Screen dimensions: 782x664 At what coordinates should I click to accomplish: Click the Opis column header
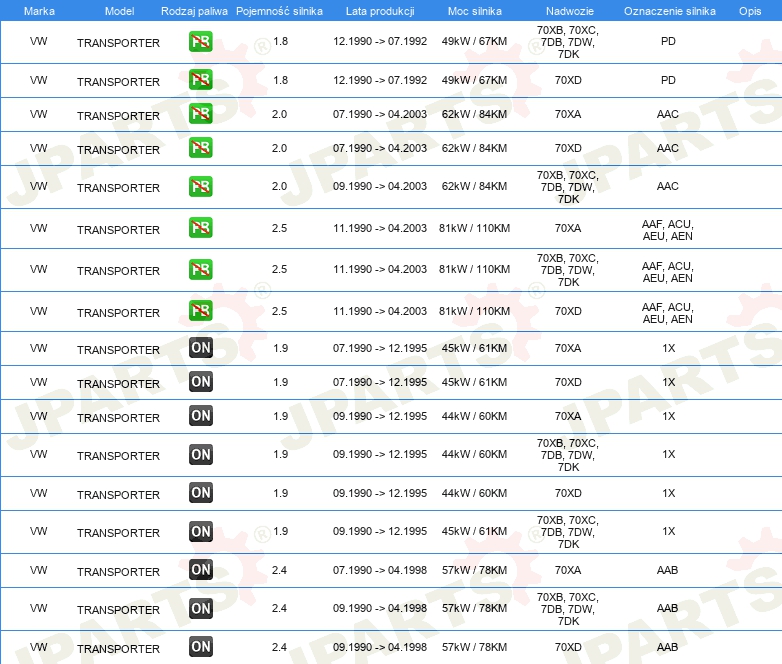click(x=749, y=10)
